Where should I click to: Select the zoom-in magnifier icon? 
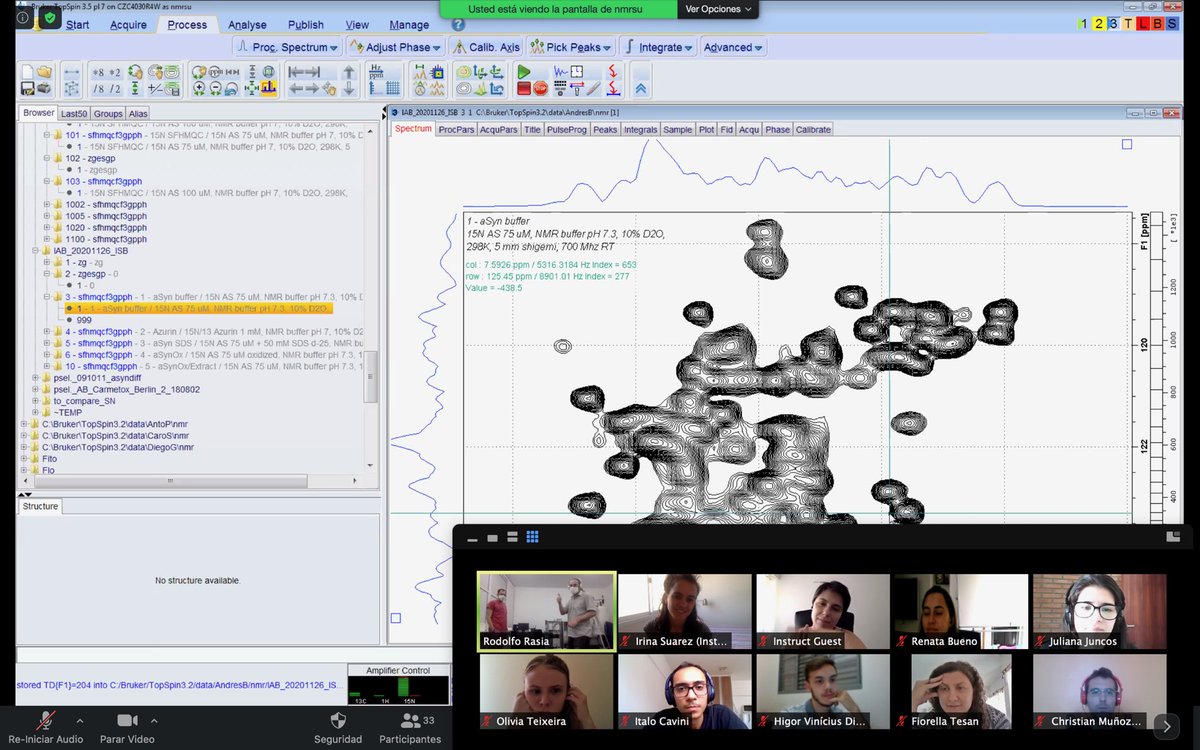pos(199,89)
